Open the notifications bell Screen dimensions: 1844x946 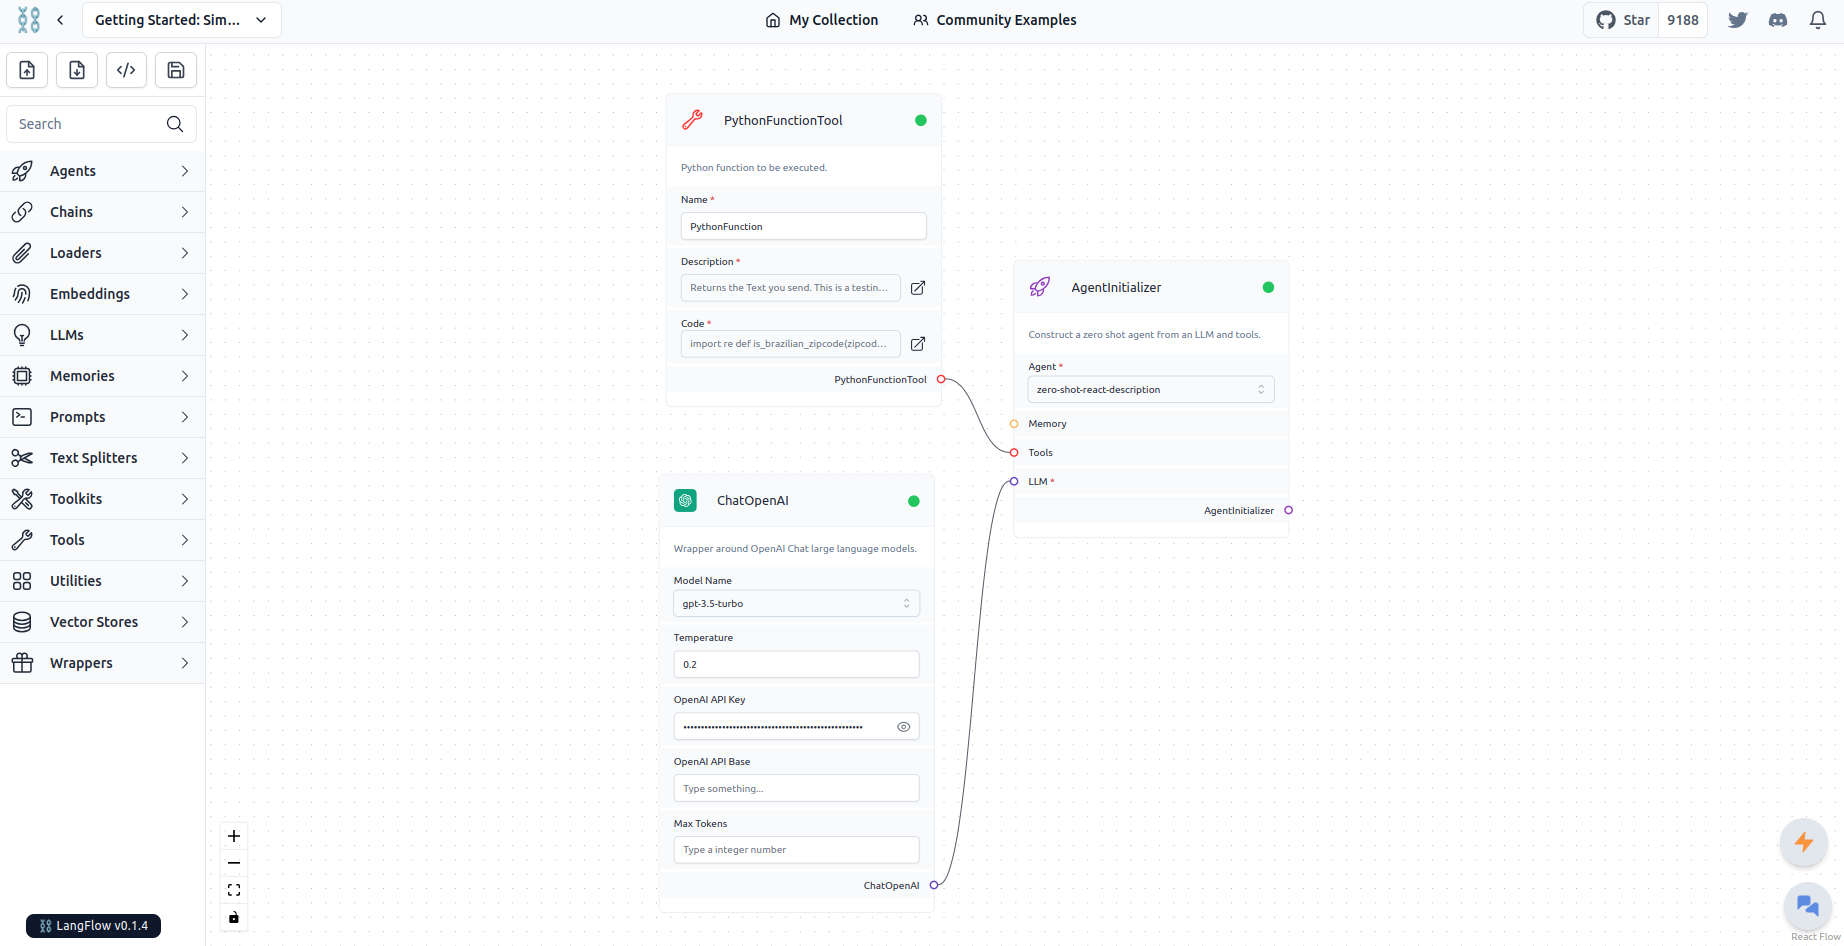point(1818,20)
